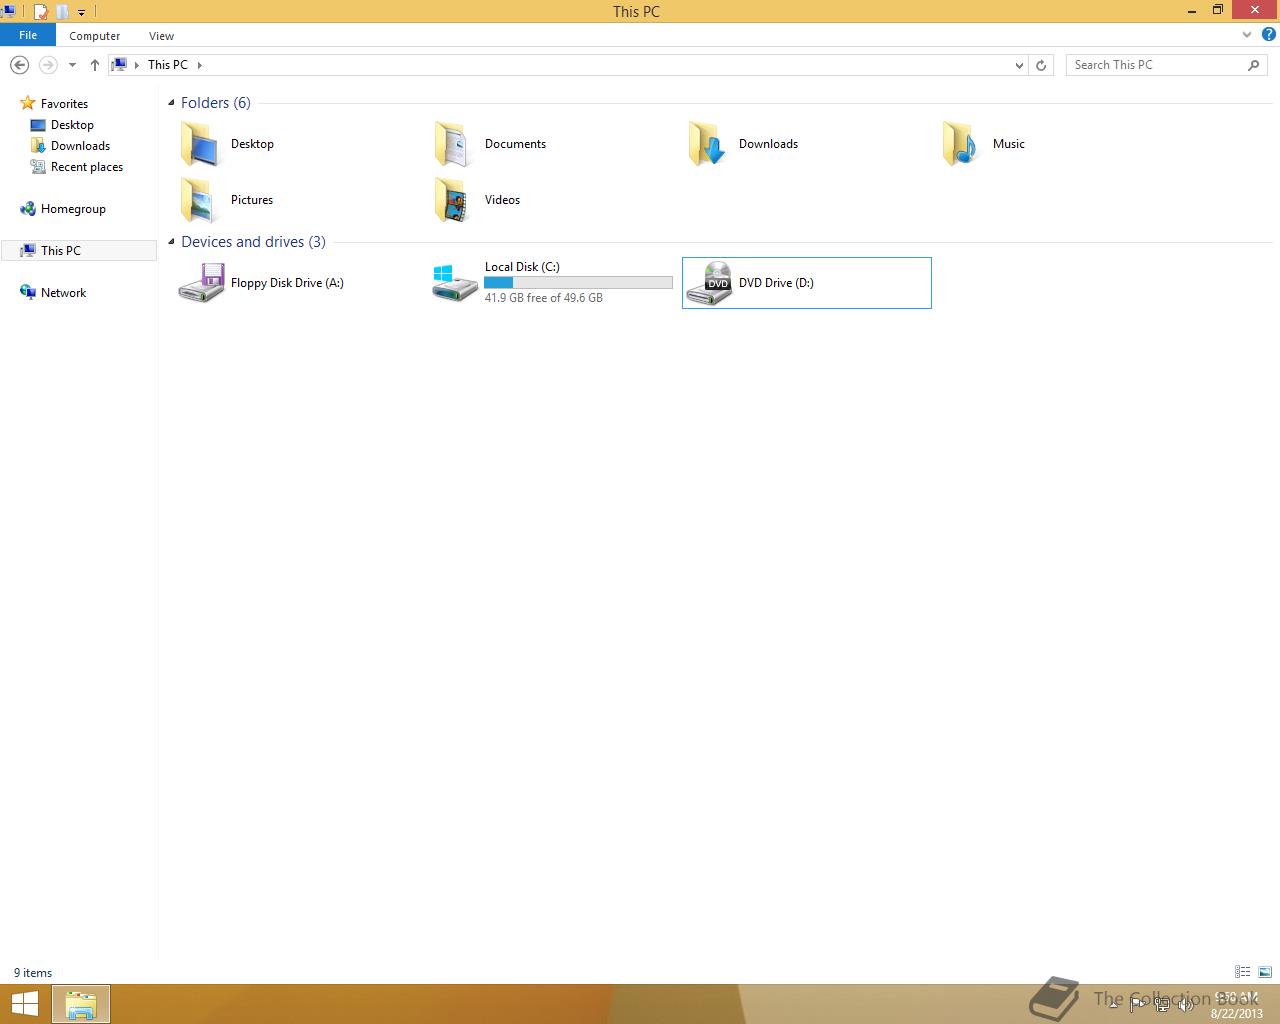Click the Local Disk (C:) usage bar

[x=578, y=283]
